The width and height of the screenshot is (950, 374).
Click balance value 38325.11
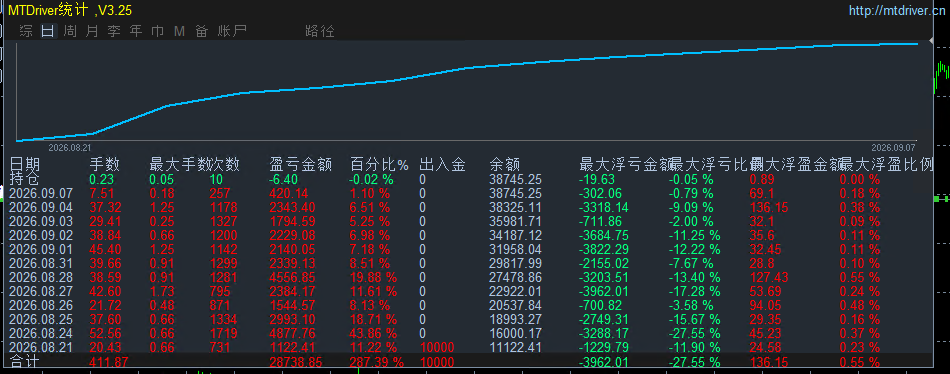click(x=516, y=207)
